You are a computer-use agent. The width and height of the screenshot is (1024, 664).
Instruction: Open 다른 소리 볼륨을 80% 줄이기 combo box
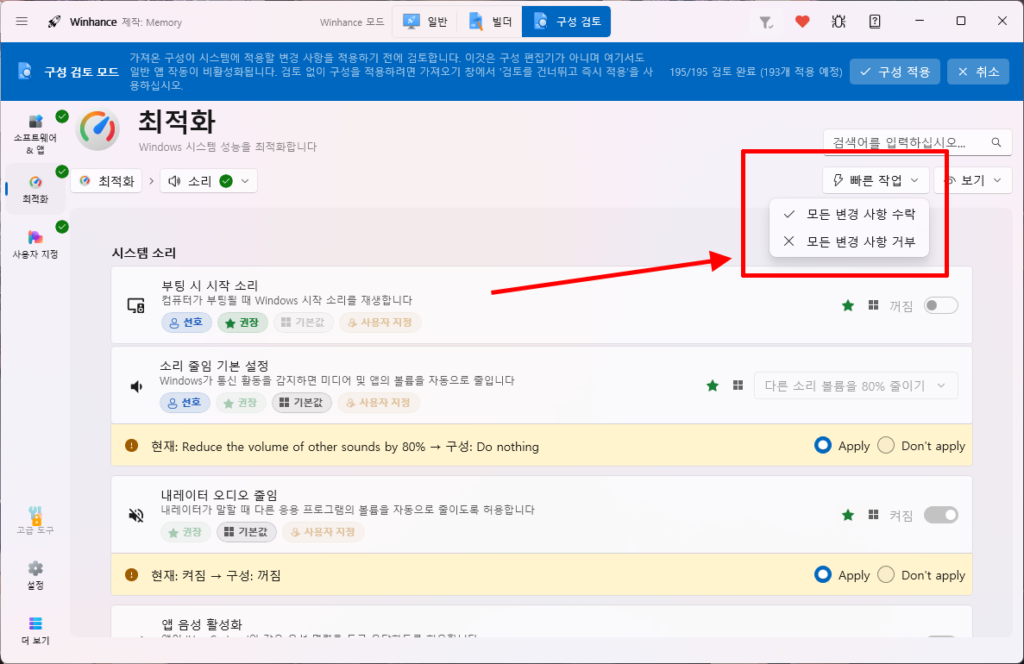point(856,386)
